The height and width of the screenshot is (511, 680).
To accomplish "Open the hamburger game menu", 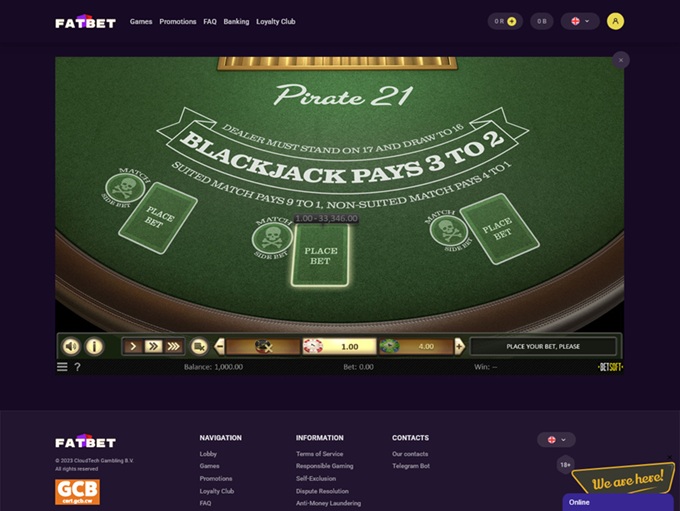I will click(62, 367).
